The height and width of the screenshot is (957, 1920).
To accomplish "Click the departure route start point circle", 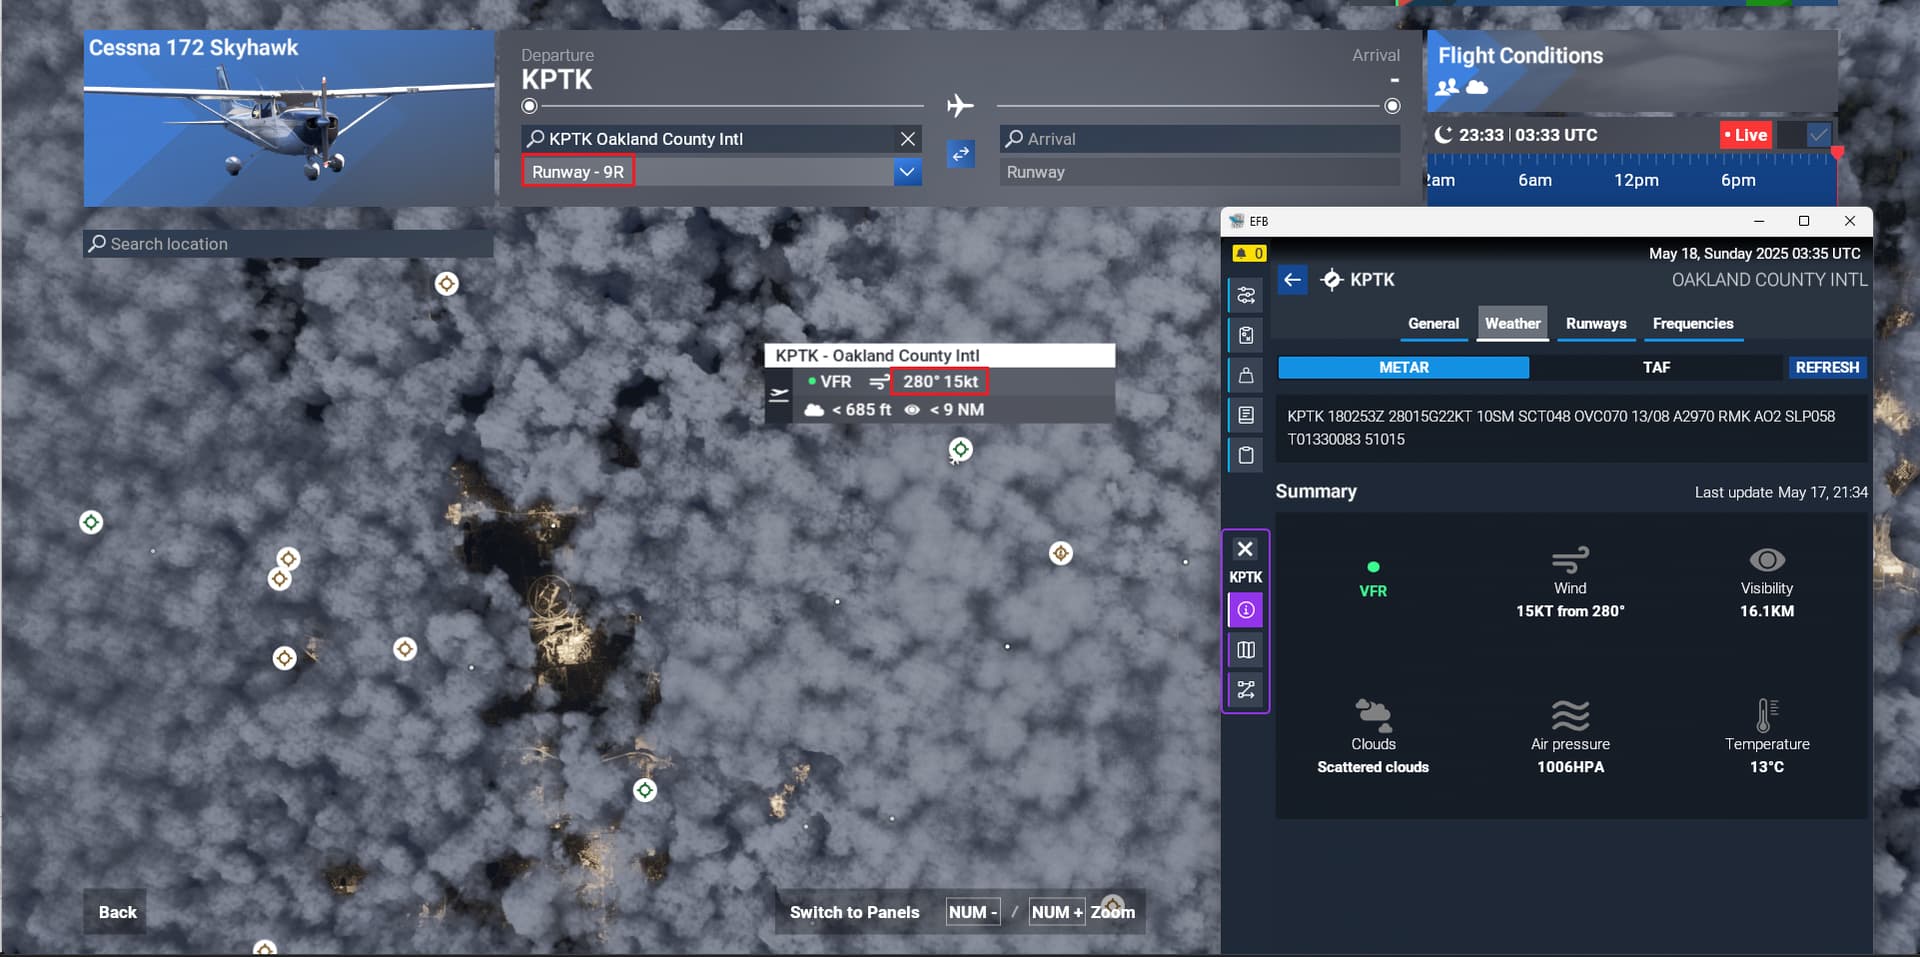I will [x=530, y=106].
